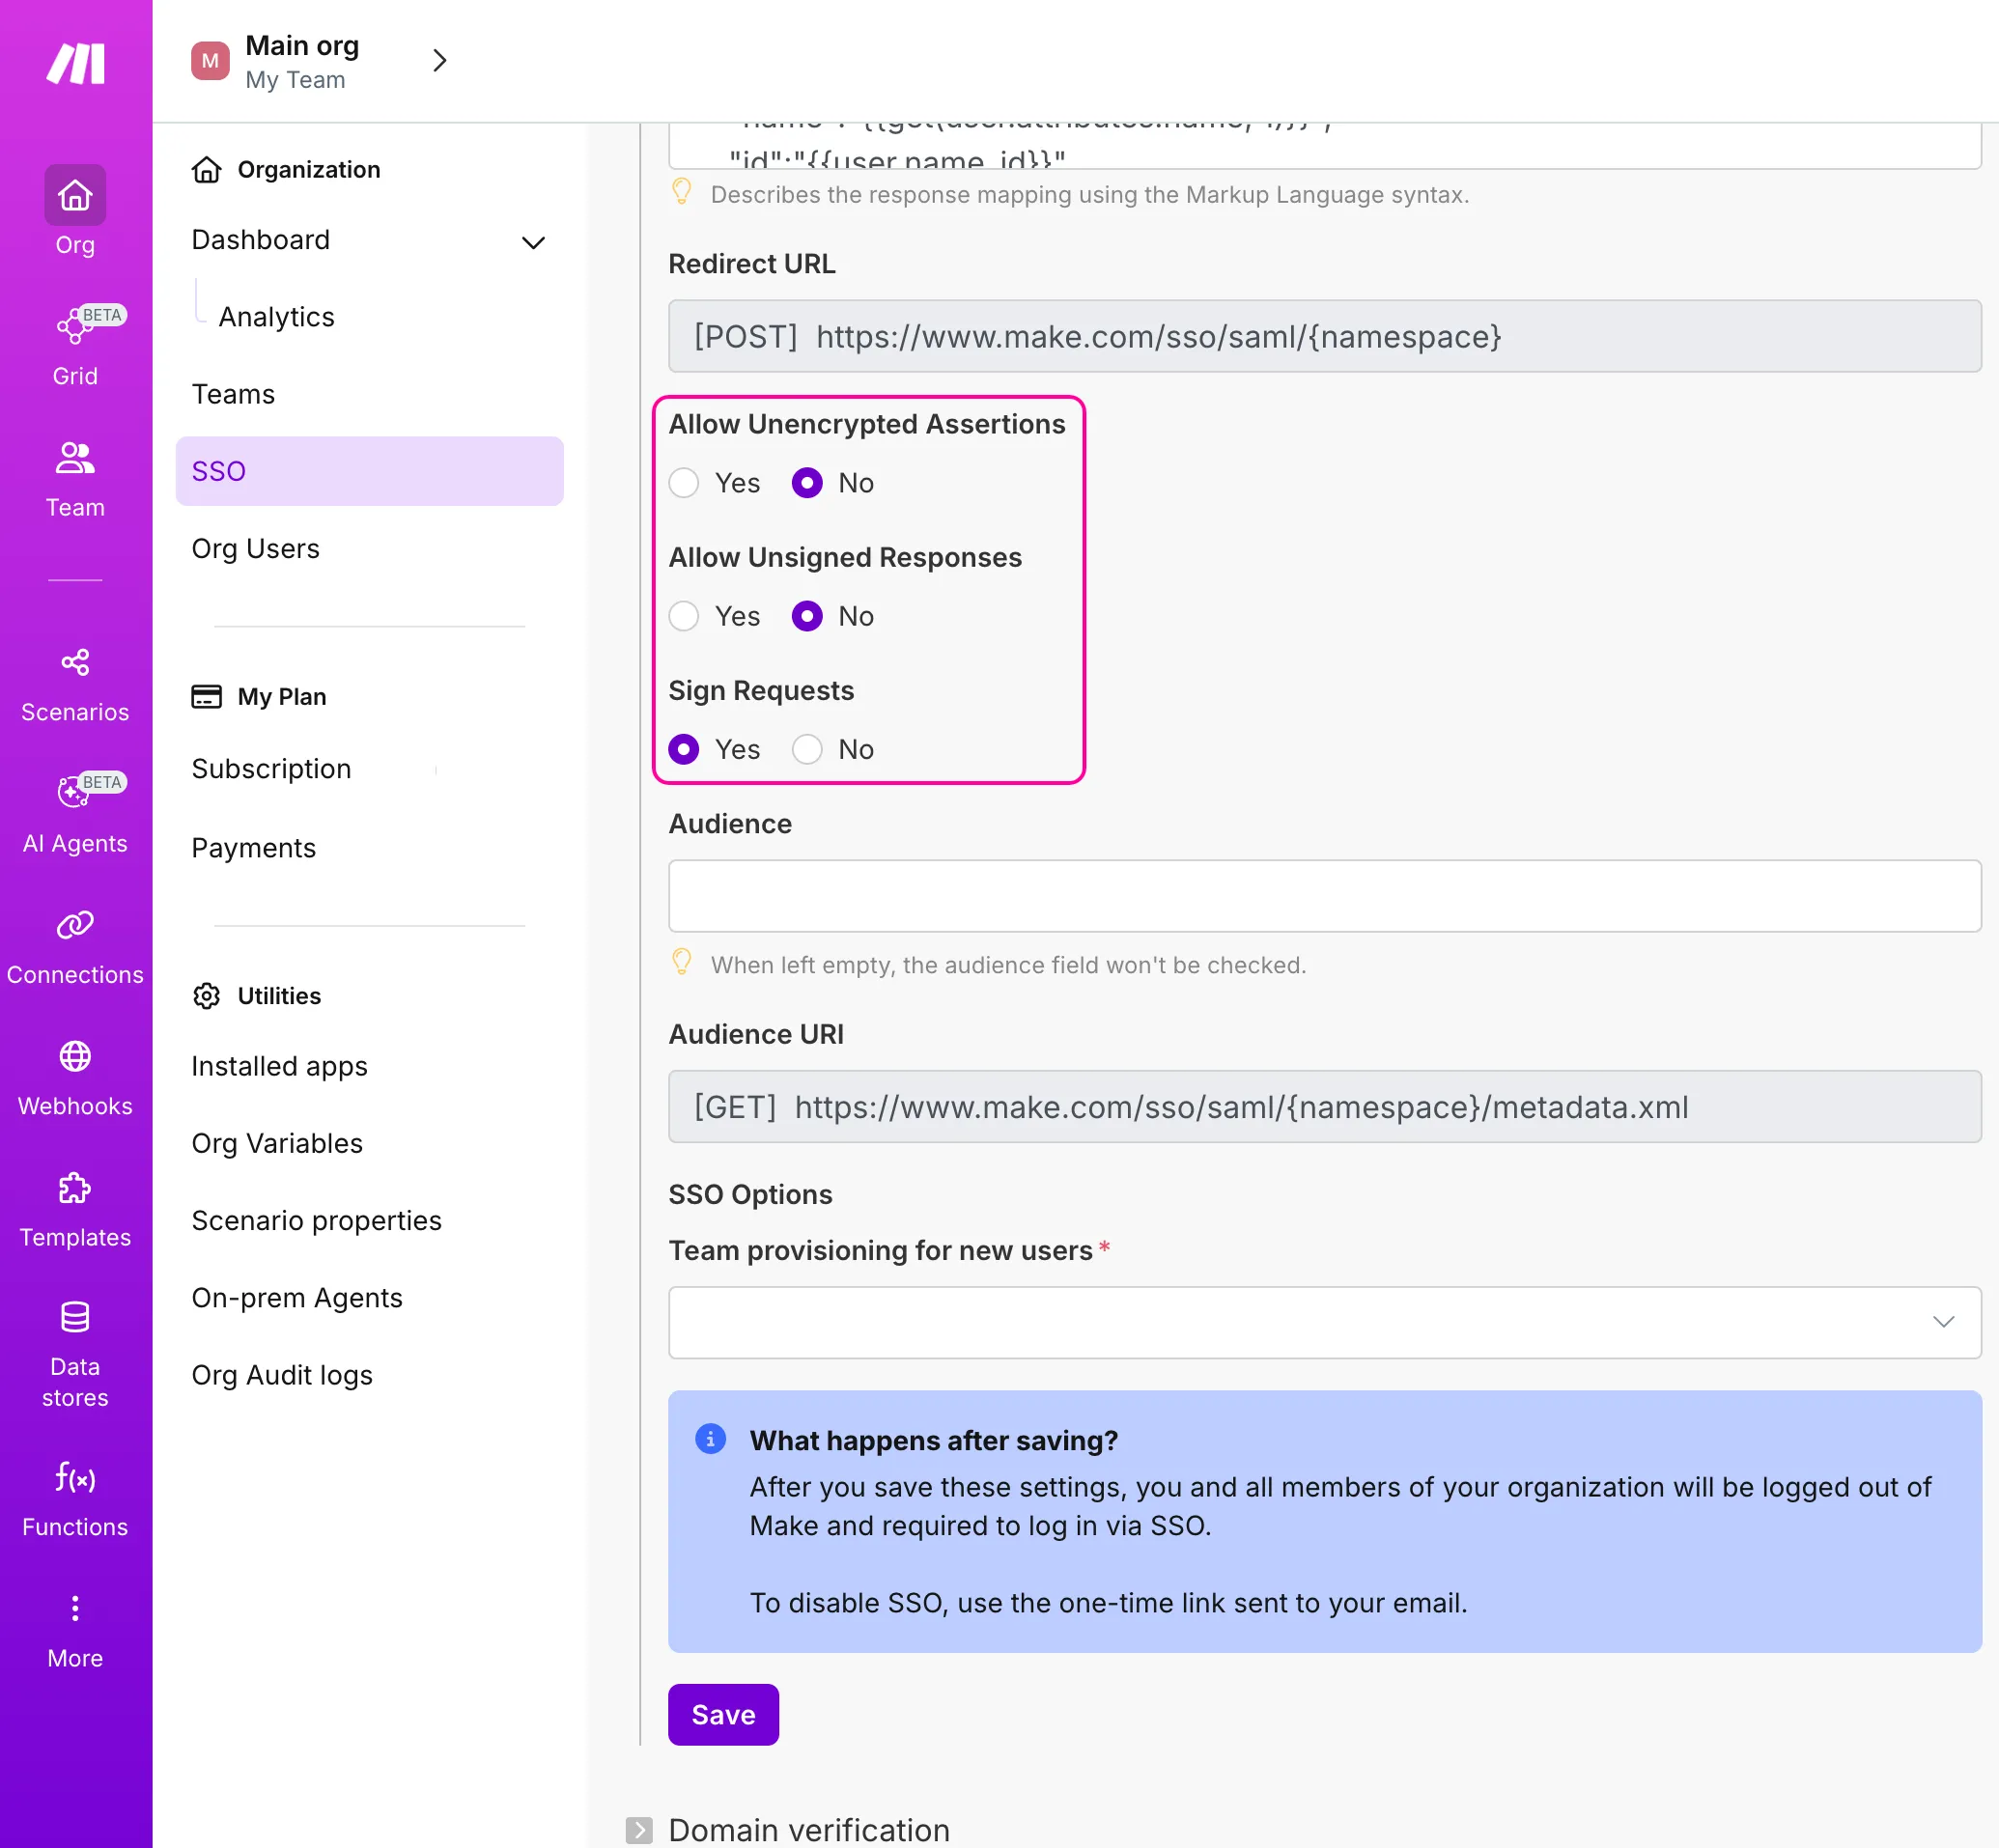This screenshot has width=1999, height=1848.
Task: Select Yes for Sign Requests
Action: pos(684,749)
